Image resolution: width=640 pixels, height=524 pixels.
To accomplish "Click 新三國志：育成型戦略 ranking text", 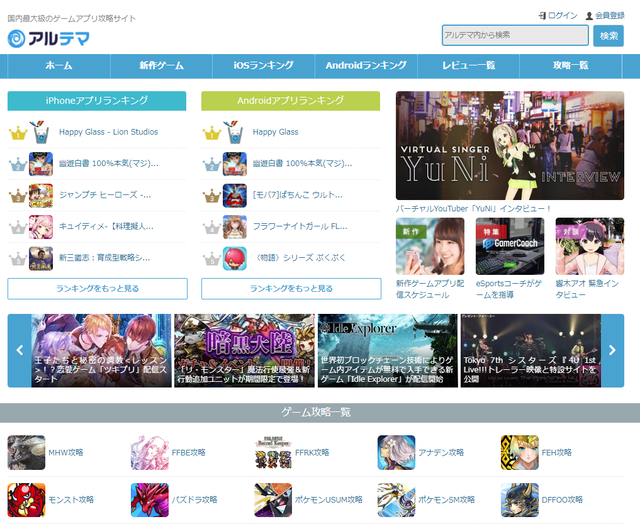I will tap(104, 258).
